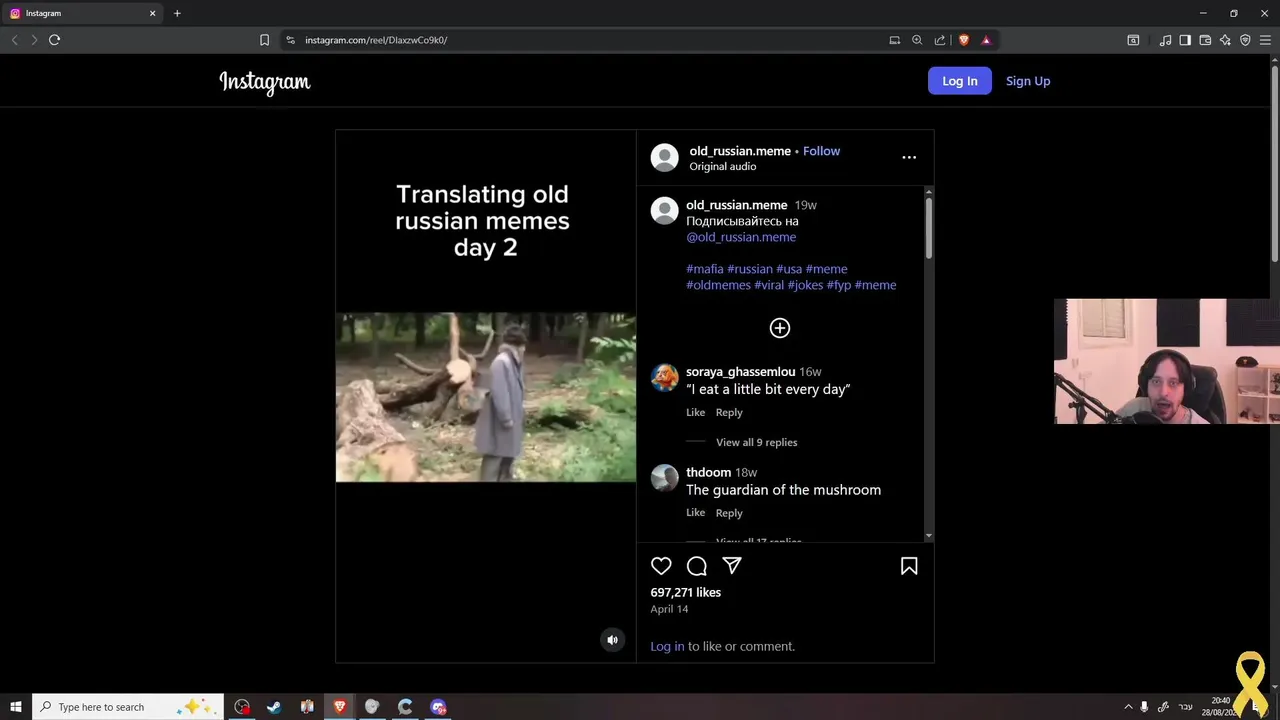Bookmark this page in the address bar
This screenshot has height=720, width=1280.
[264, 40]
